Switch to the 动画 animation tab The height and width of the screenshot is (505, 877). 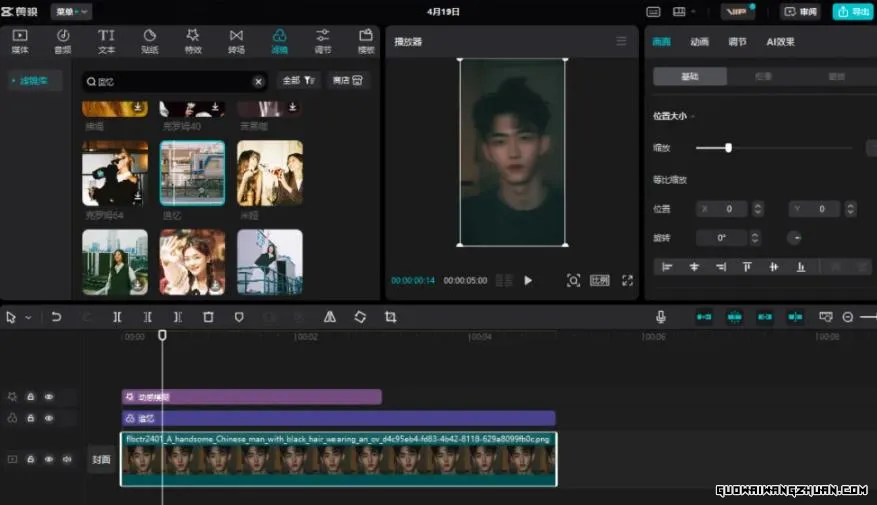(699, 41)
